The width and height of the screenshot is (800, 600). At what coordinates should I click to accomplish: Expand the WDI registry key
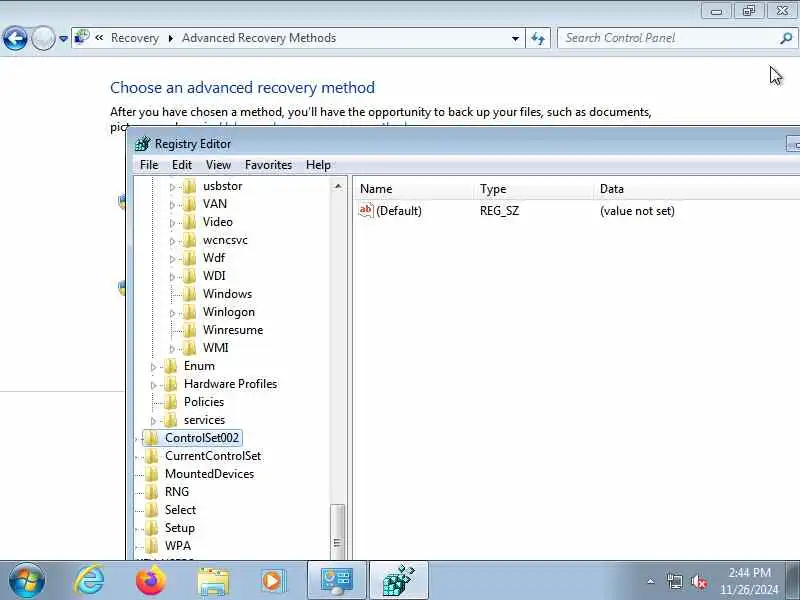[172, 277]
